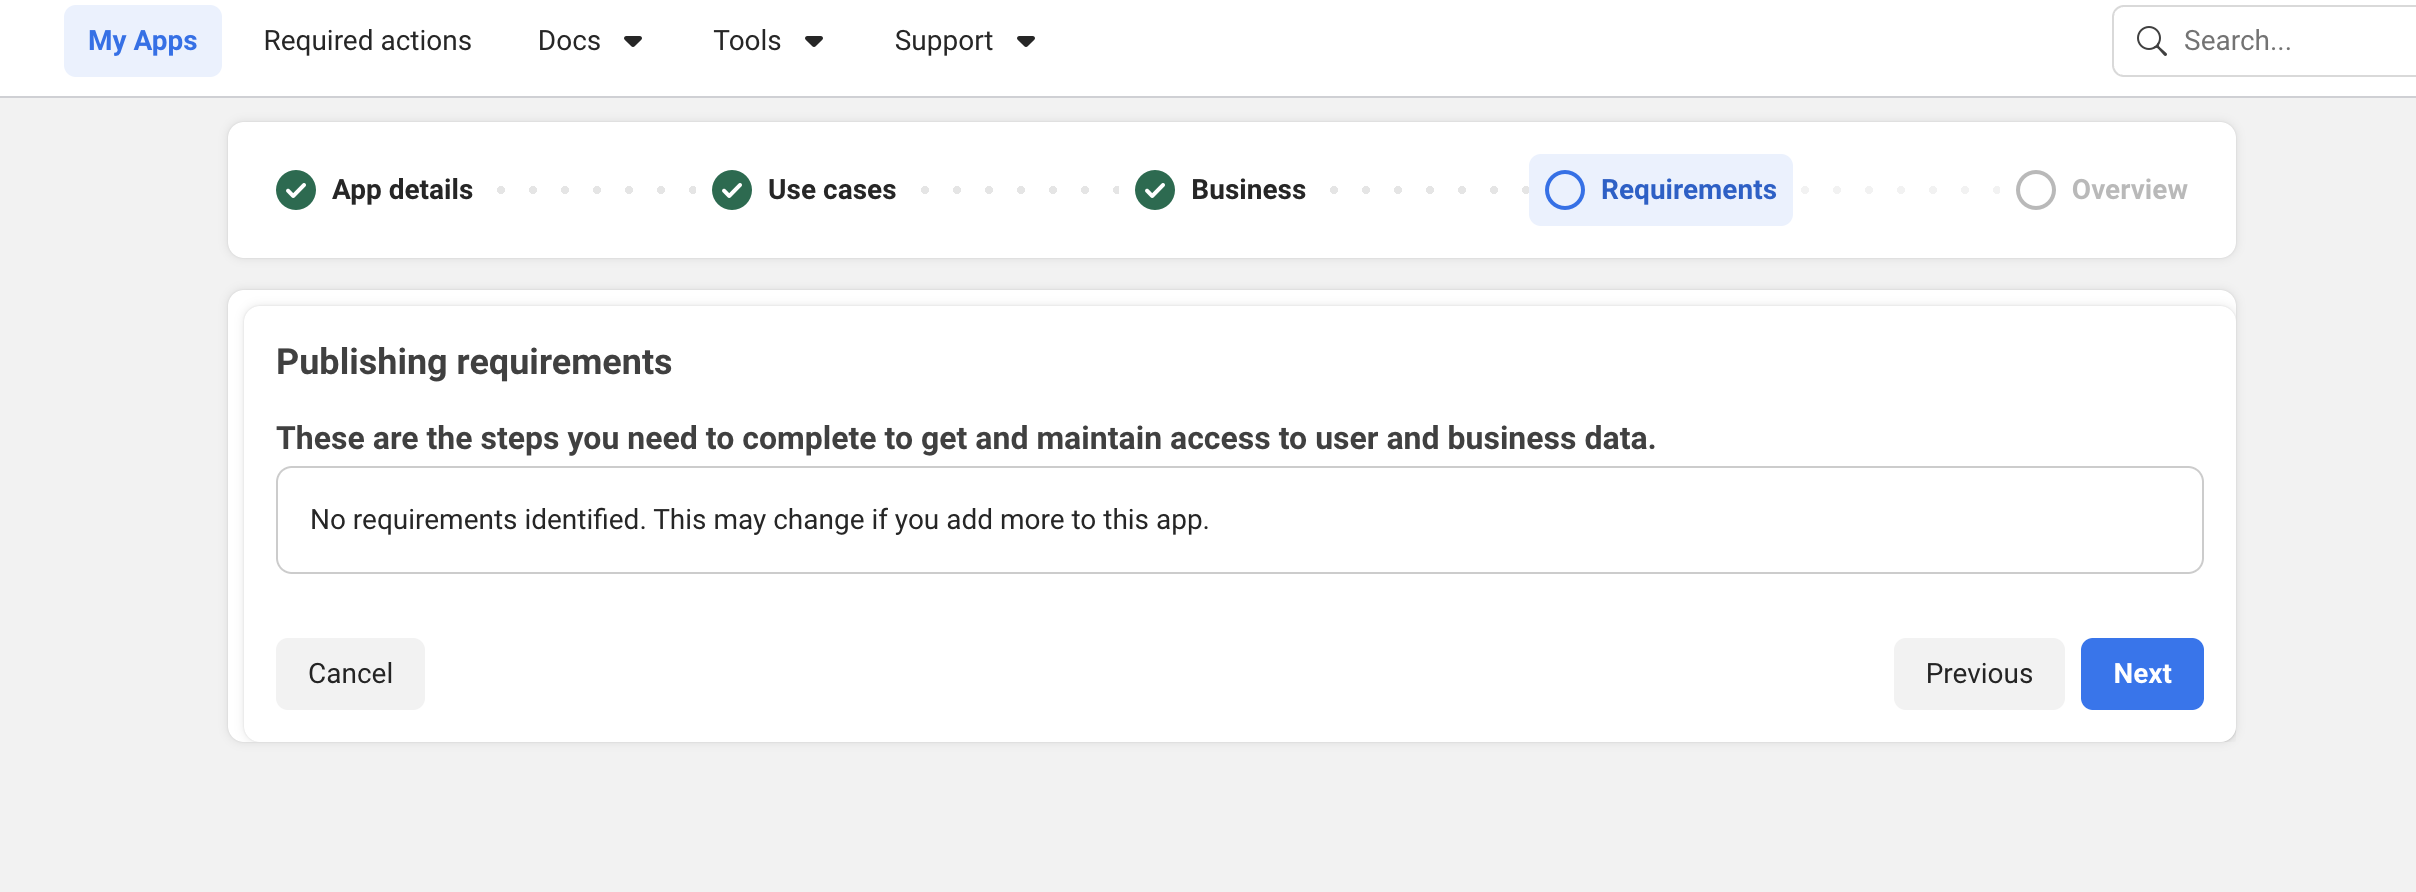The image size is (2416, 892).
Task: Cancel the app creation flow
Action: coord(350,674)
